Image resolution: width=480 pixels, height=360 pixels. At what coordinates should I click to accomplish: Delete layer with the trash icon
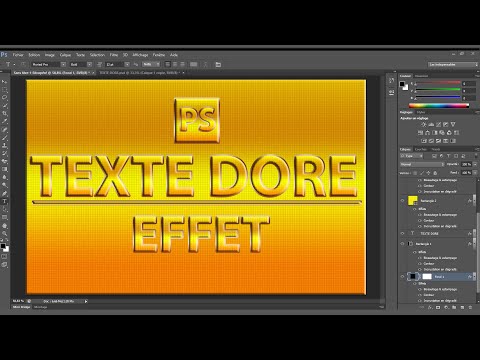(x=470, y=307)
